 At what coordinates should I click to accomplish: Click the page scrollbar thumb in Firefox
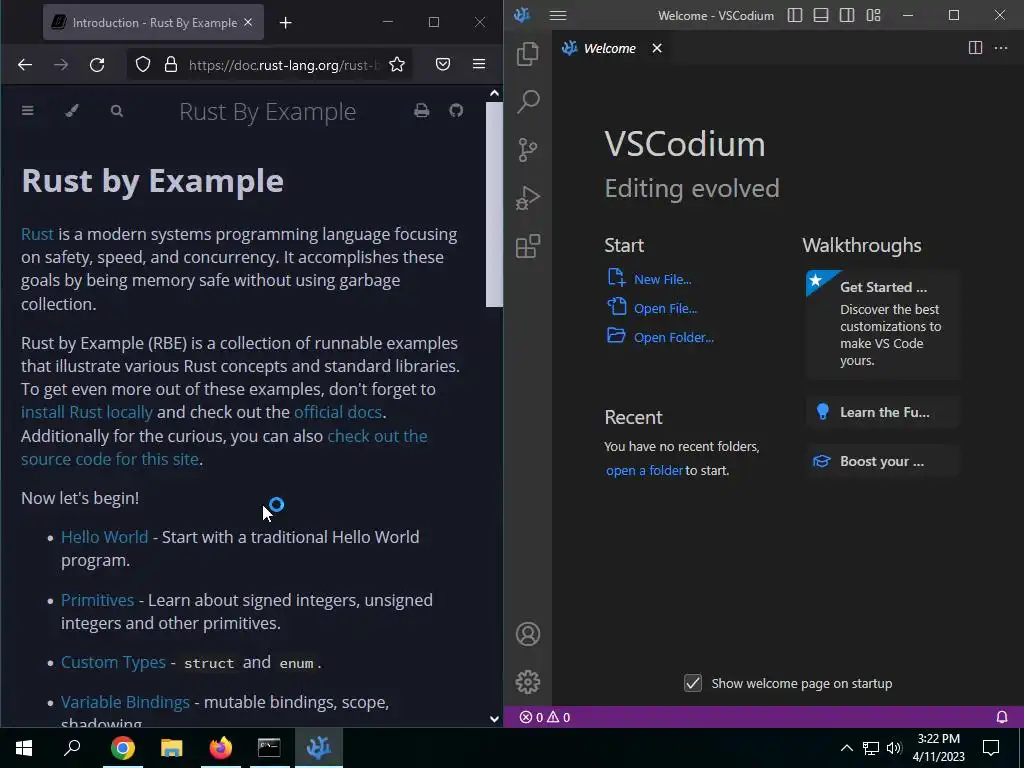tap(494, 204)
